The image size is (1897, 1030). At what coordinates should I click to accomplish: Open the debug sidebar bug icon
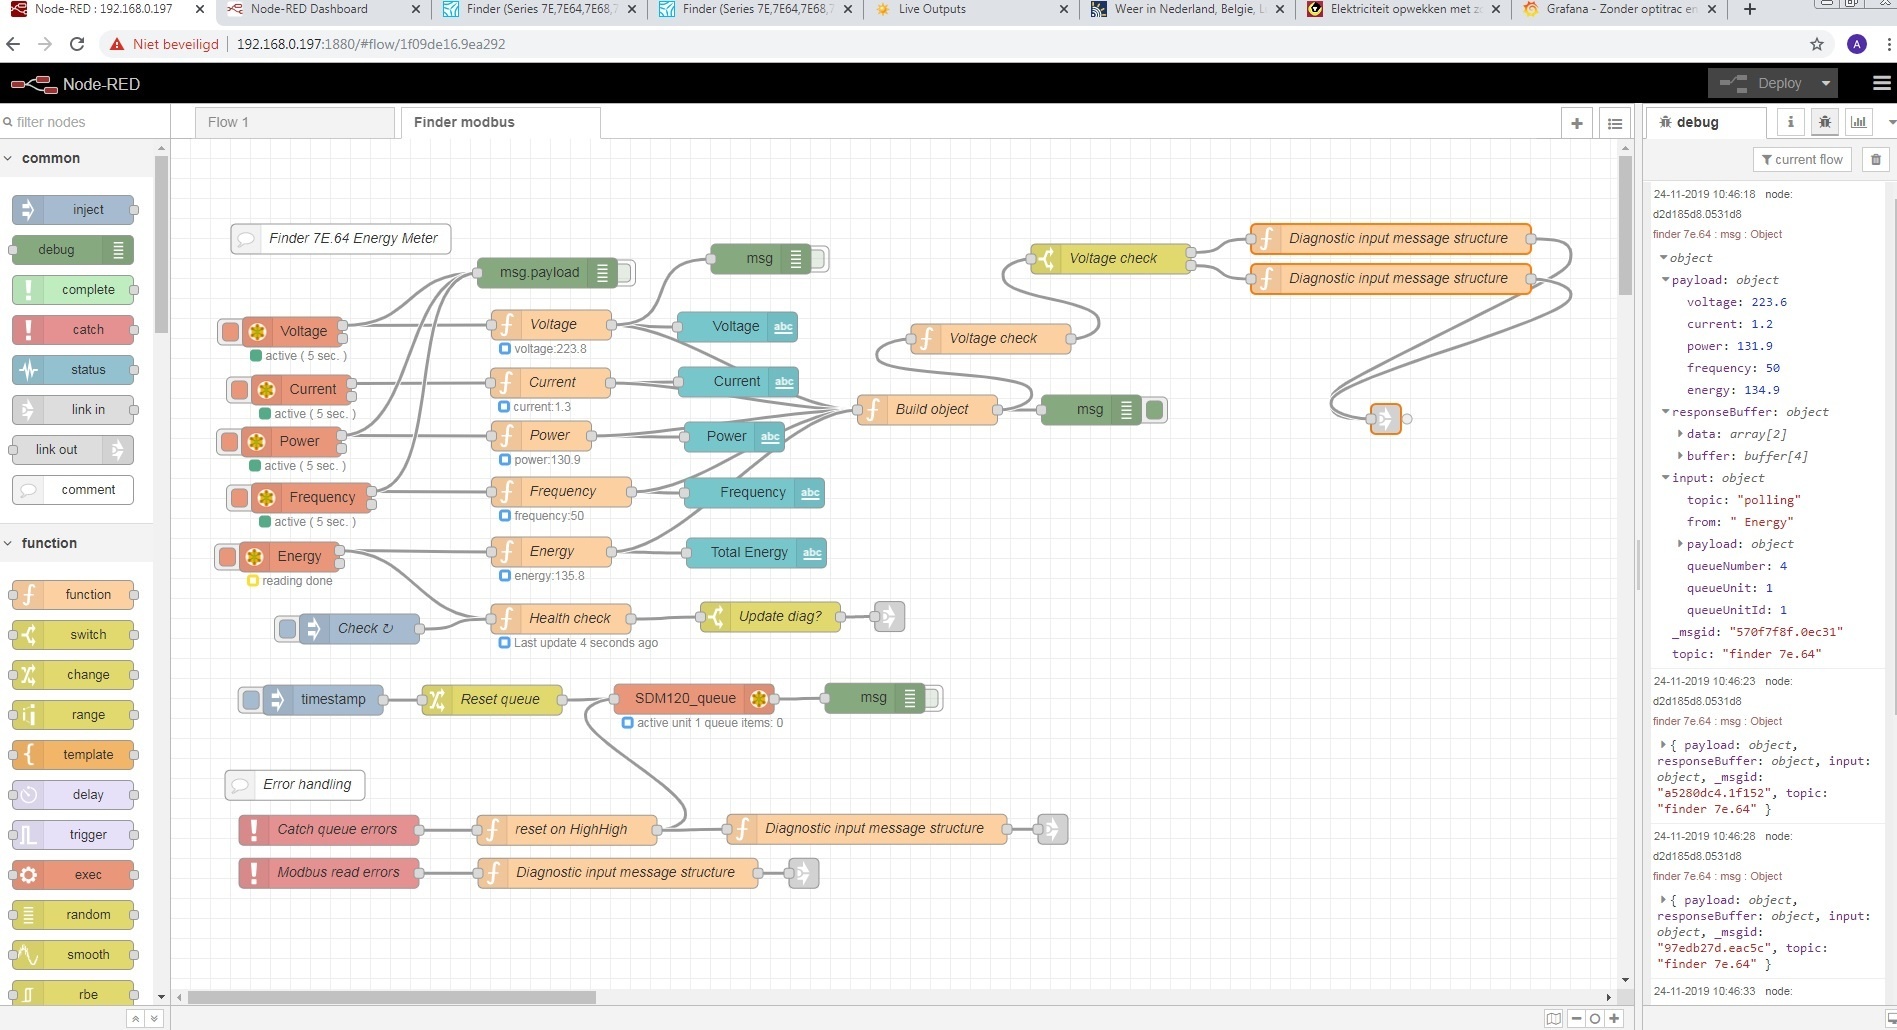tap(1825, 122)
